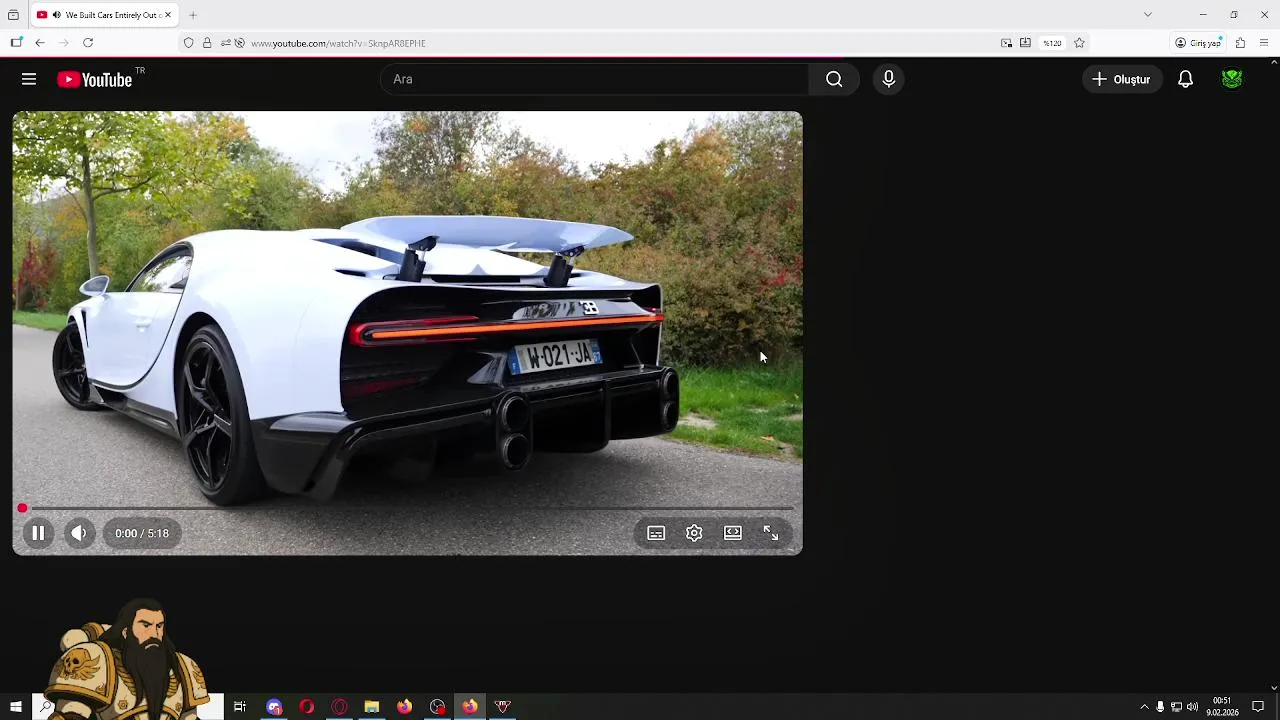The image size is (1280, 720).
Task: Open the green account avatar menu
Action: pyautogui.click(x=1232, y=79)
